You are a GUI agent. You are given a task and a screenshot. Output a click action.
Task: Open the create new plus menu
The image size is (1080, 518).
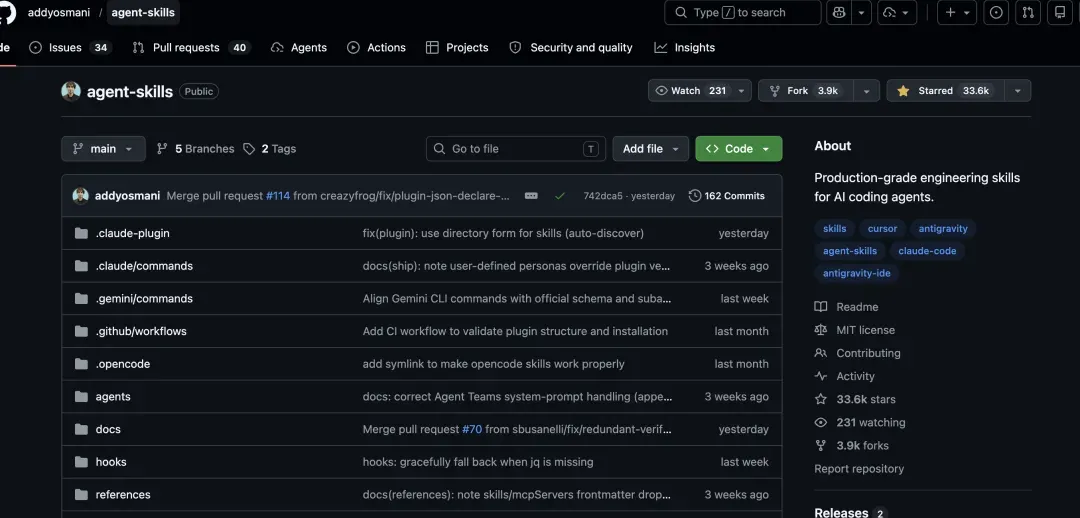[957, 12]
